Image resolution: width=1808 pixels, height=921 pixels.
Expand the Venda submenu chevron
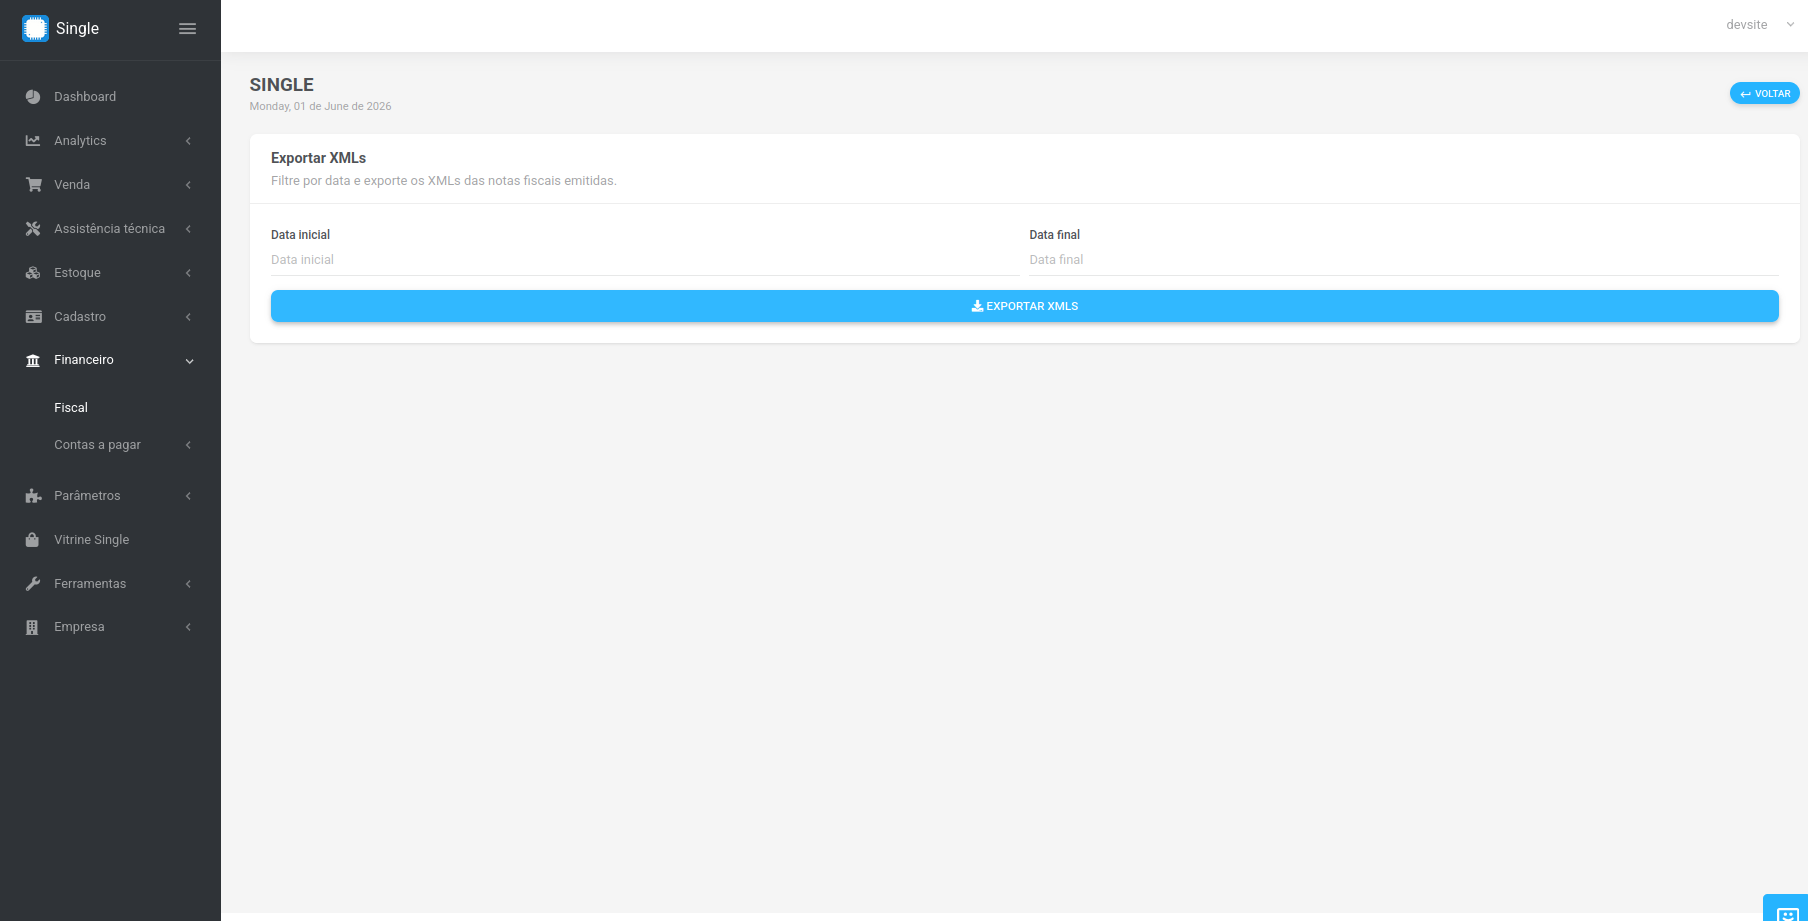[188, 185]
